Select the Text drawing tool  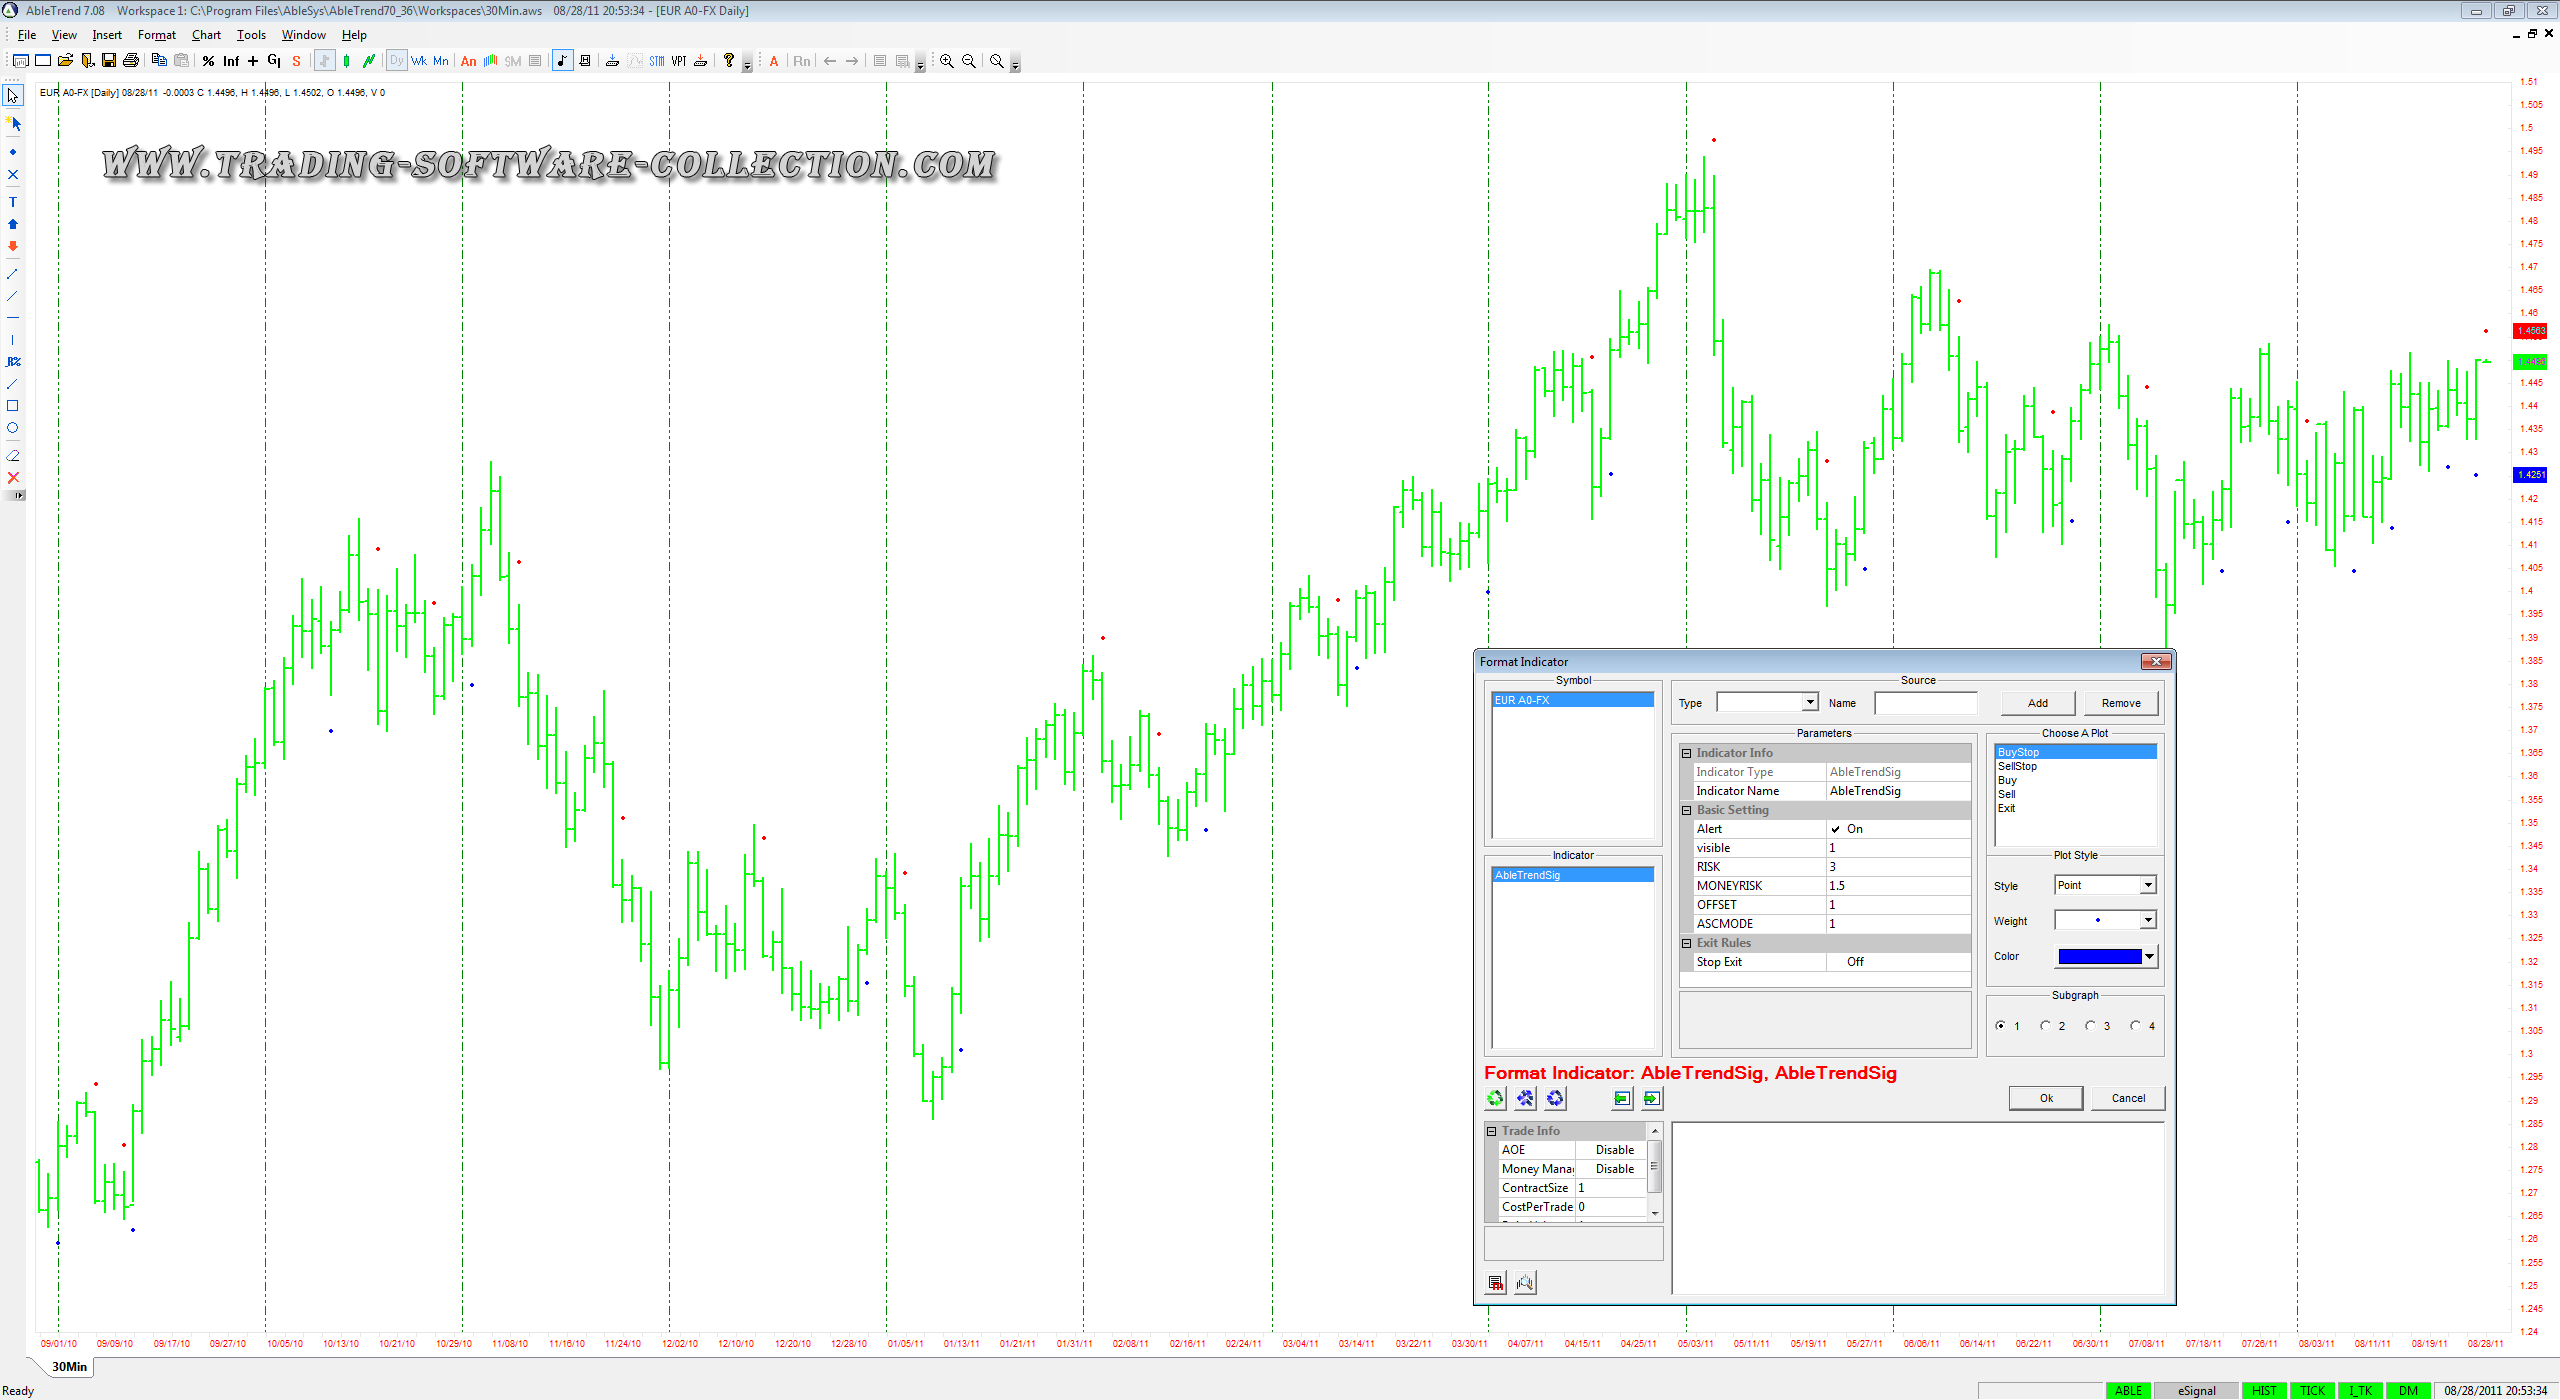13,202
